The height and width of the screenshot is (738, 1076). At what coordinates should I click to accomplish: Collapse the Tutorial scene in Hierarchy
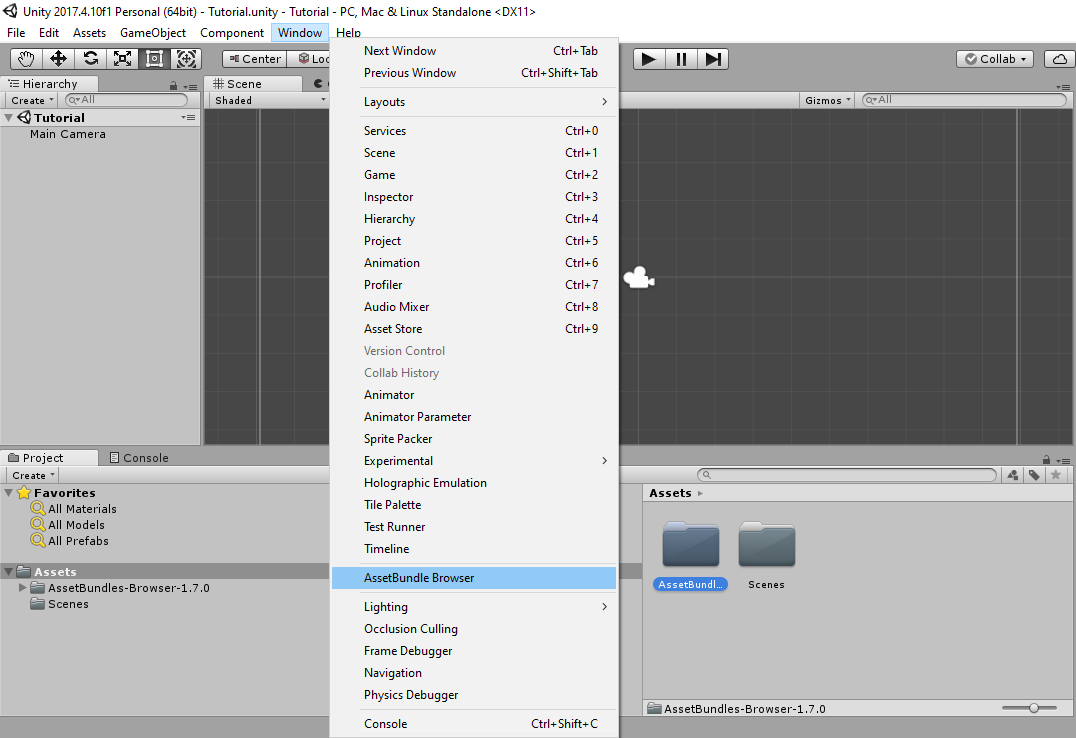click(8, 117)
